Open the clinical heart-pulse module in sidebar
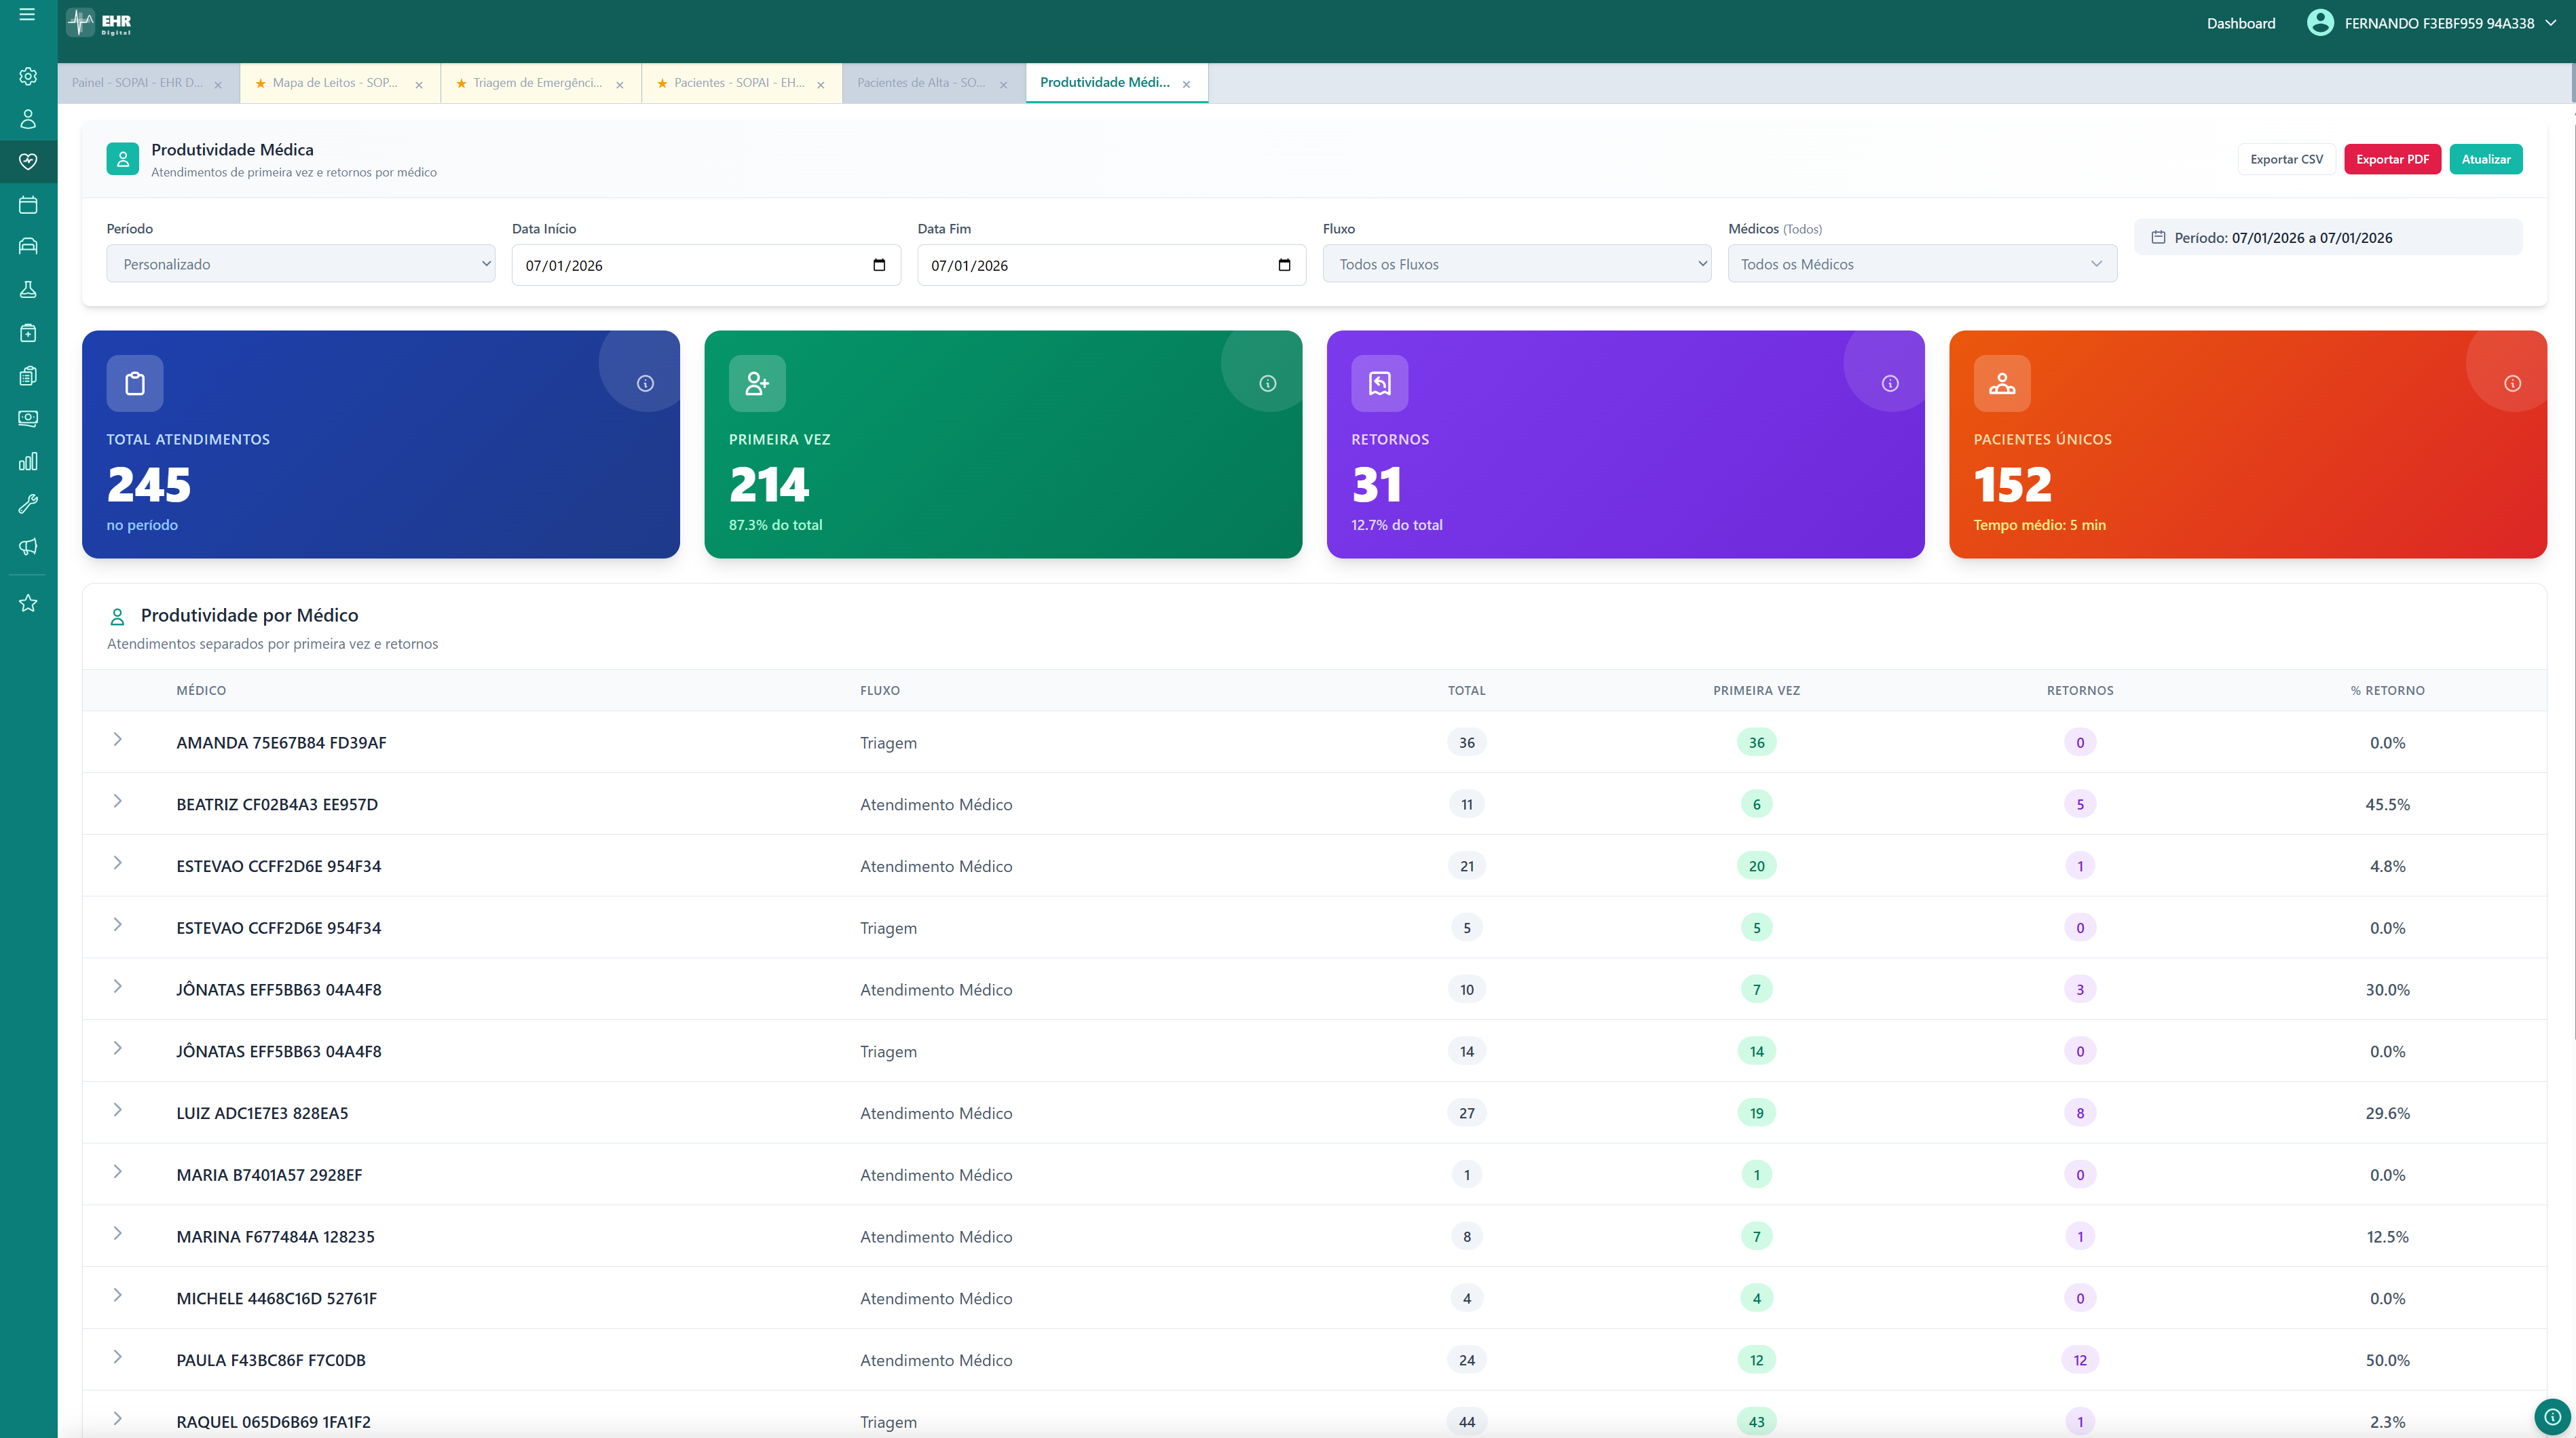 click(27, 162)
